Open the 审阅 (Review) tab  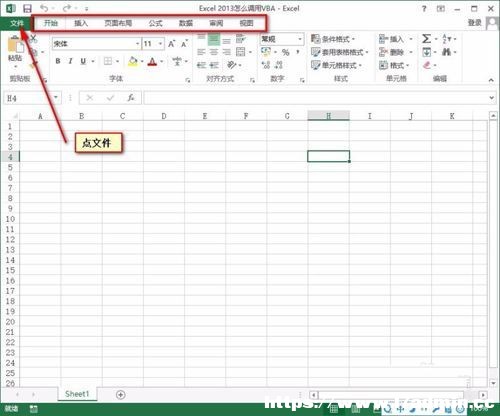point(216,23)
